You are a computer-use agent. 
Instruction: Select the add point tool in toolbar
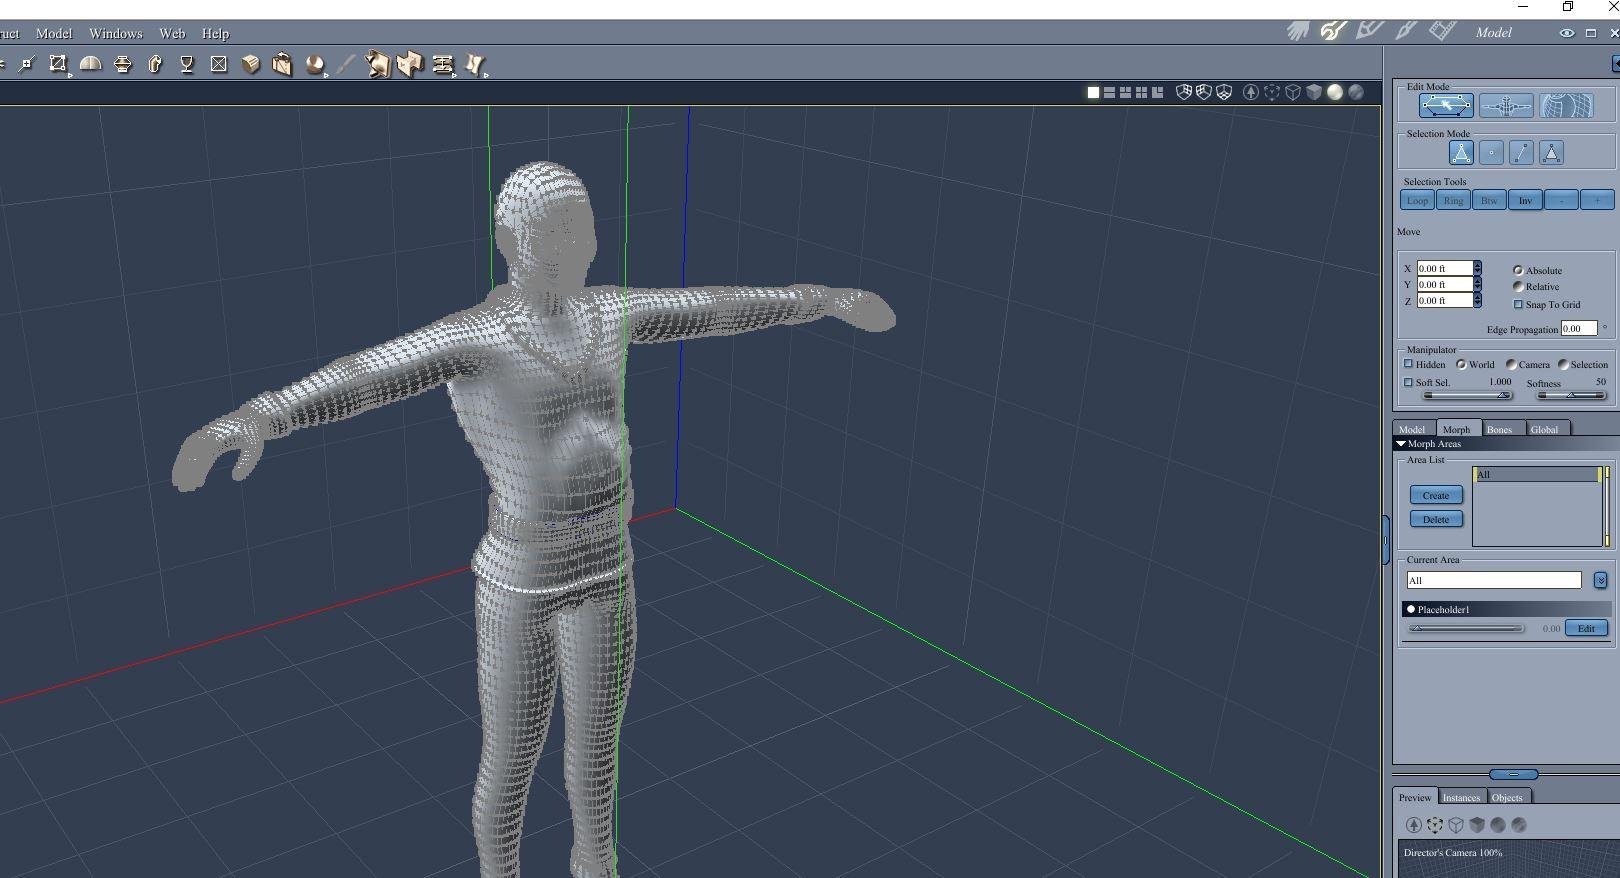tap(26, 65)
